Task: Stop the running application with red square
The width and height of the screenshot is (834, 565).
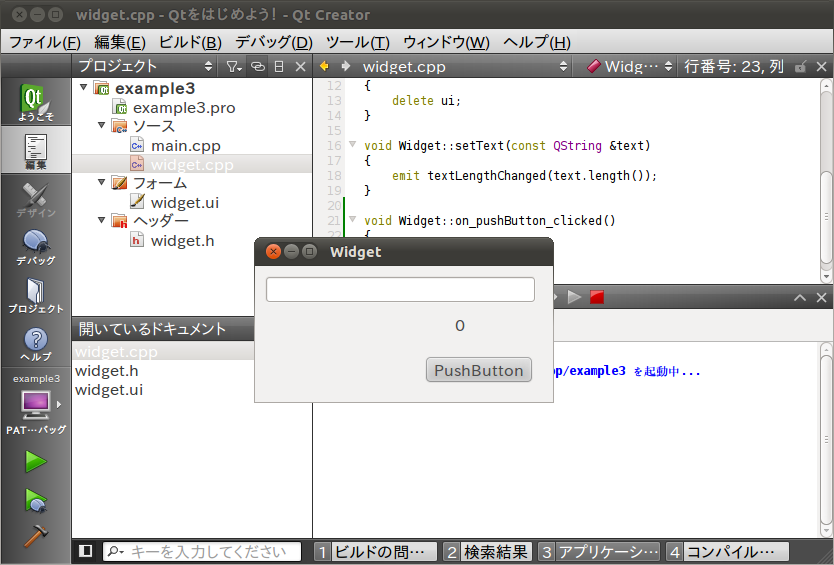Action: tap(597, 297)
